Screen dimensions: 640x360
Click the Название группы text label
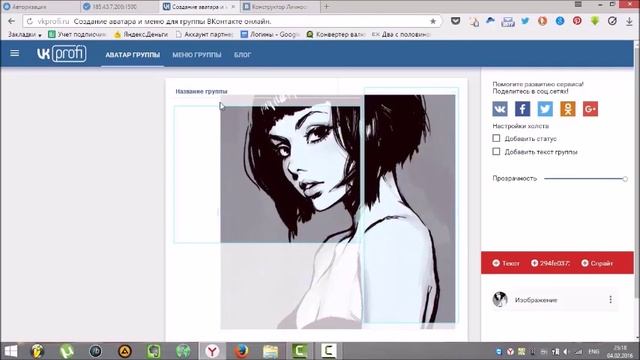201,91
